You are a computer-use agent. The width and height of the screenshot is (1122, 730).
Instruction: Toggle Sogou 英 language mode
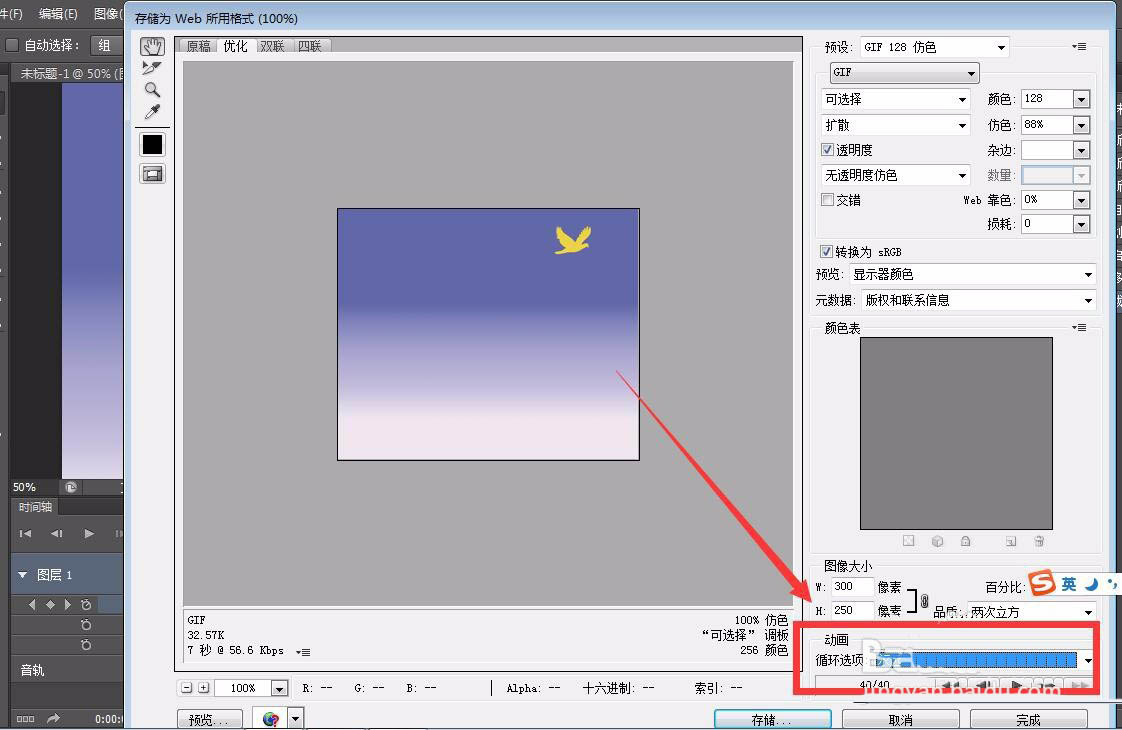point(1068,584)
